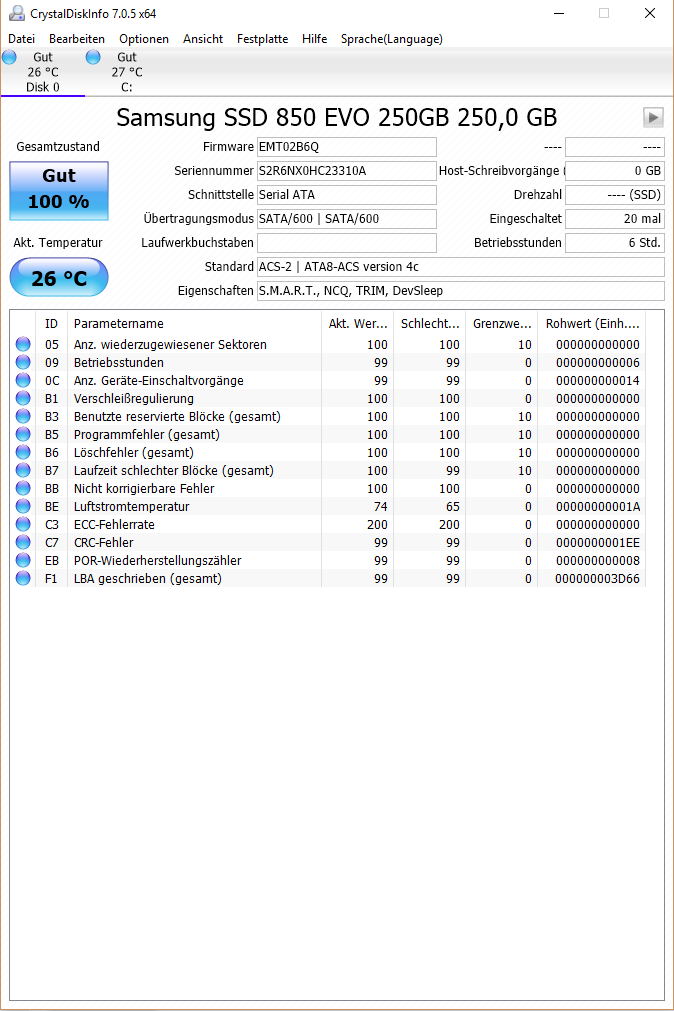
Task: Open the Bearbeiten menu
Action: [77, 39]
